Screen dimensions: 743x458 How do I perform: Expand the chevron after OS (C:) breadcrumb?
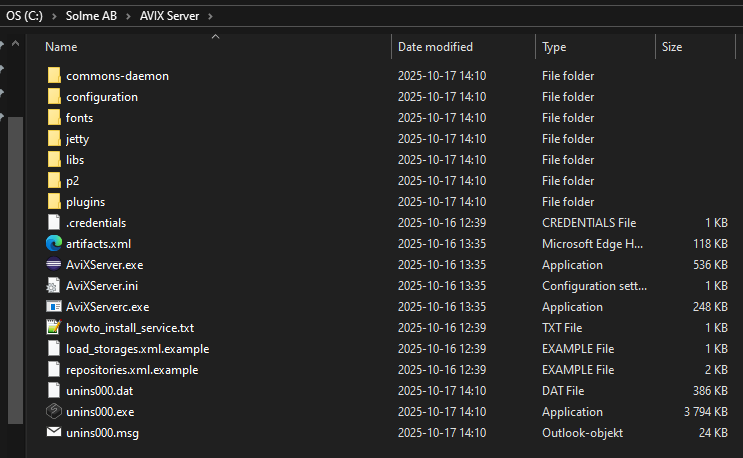click(x=56, y=16)
